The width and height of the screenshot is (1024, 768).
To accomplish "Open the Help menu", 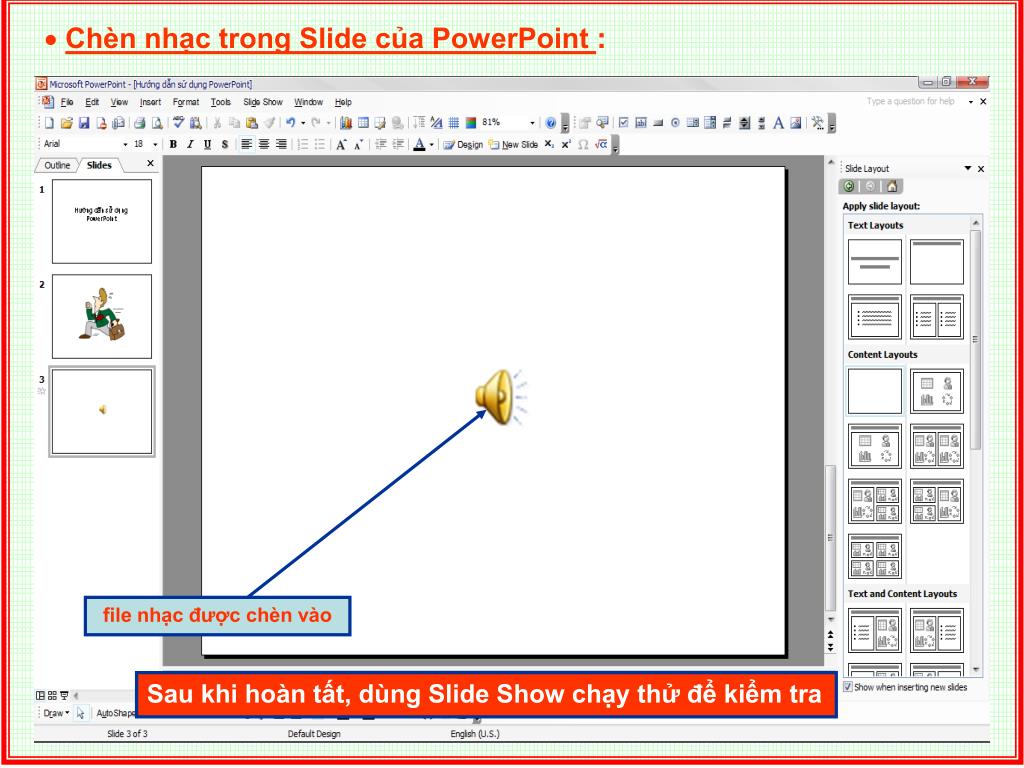I will (344, 102).
